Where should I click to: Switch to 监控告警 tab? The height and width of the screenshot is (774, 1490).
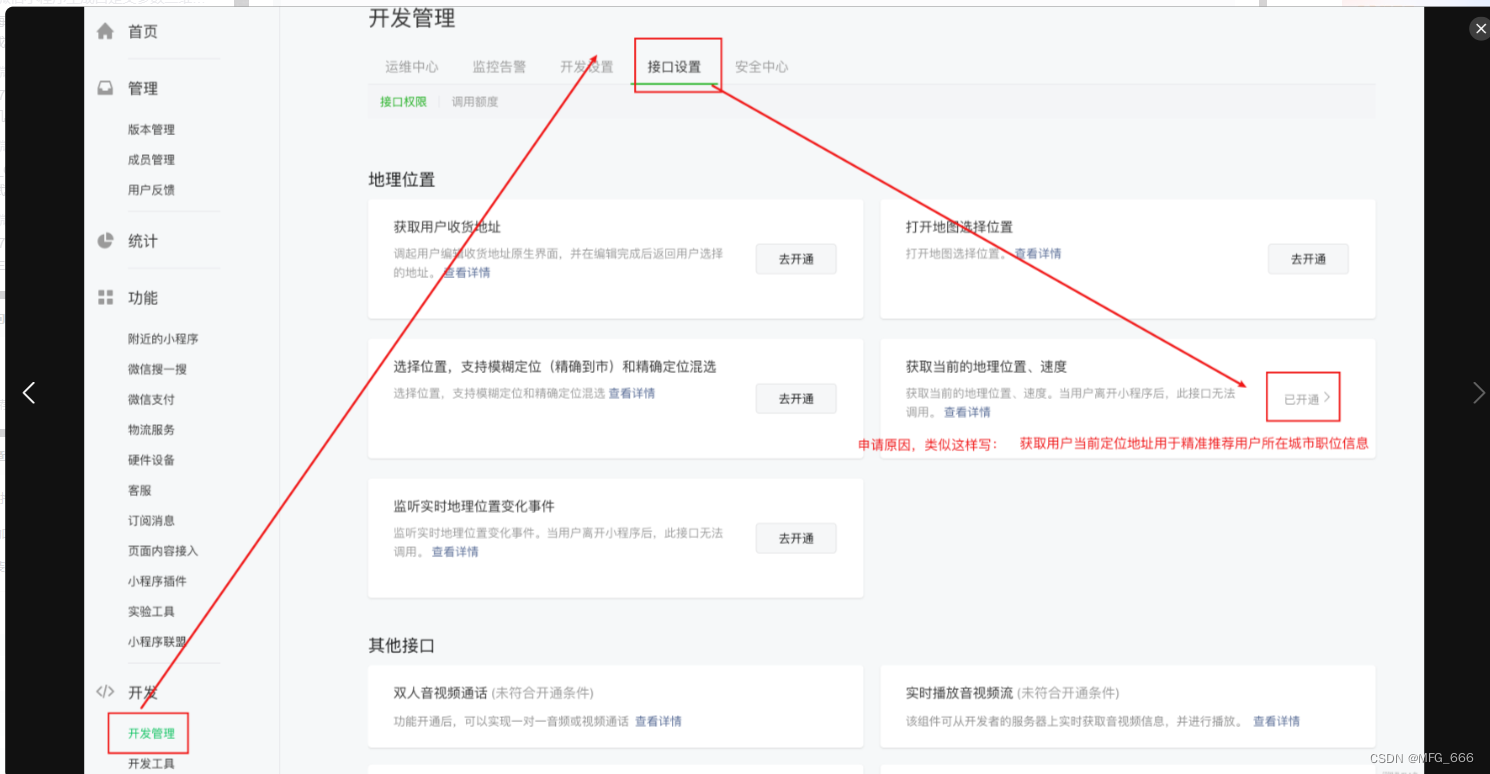pos(499,67)
